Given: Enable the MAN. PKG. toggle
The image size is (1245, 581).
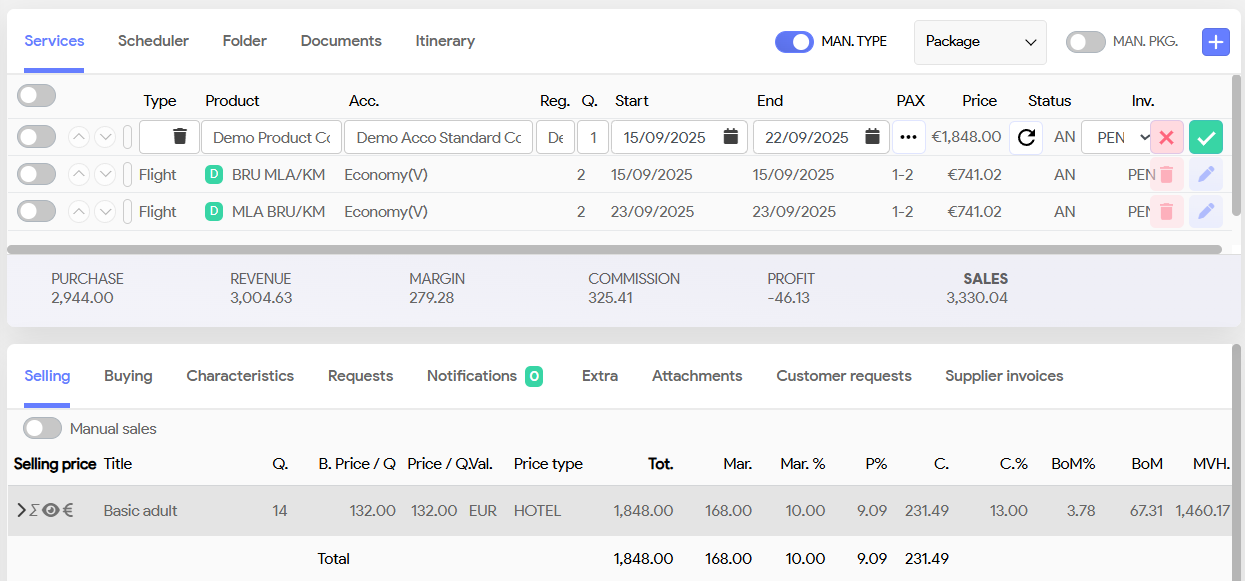Looking at the screenshot, I should click(1085, 42).
